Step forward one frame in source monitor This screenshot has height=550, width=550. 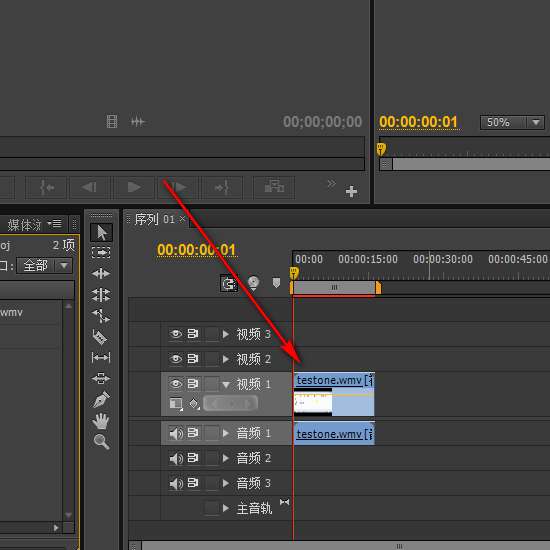[179, 188]
